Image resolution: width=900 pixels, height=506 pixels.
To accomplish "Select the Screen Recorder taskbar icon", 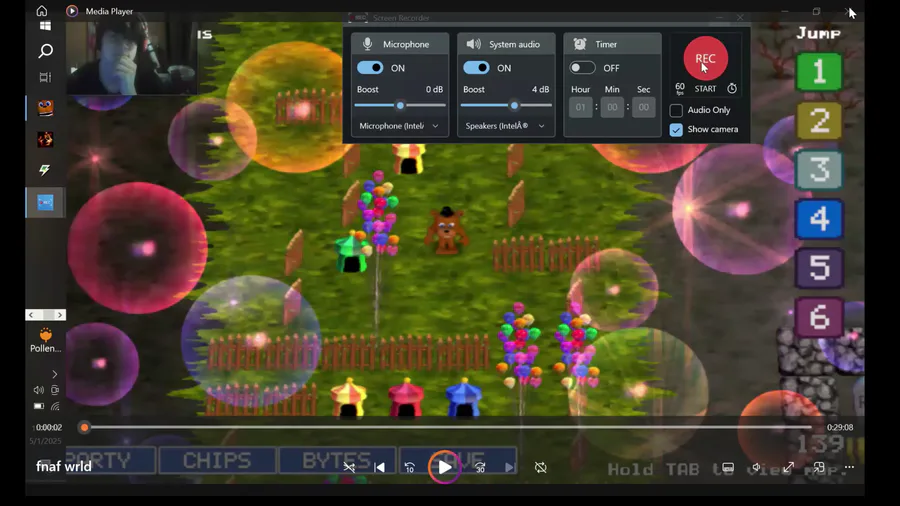I will click(x=45, y=203).
